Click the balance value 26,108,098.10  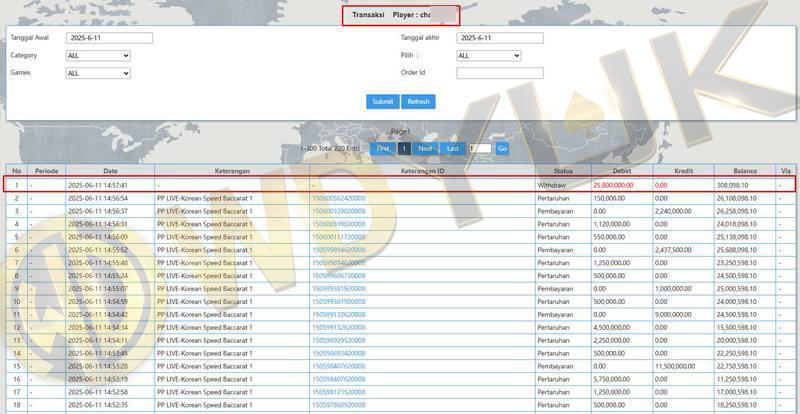[737, 198]
